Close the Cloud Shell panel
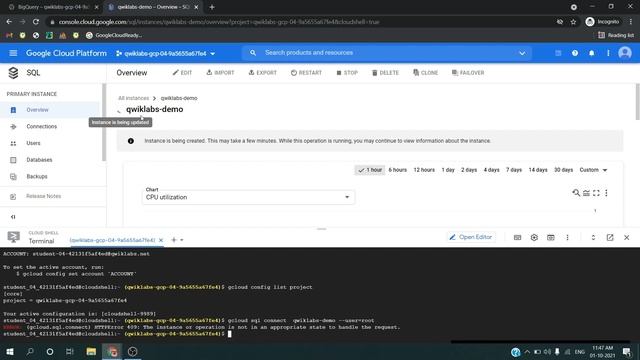Viewport: 640px width, 360px height. coord(627,238)
